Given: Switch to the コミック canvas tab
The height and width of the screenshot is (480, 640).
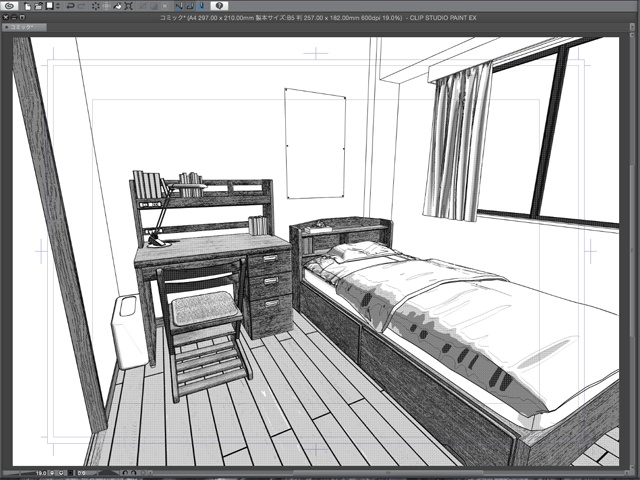Looking at the screenshot, I should [23, 27].
